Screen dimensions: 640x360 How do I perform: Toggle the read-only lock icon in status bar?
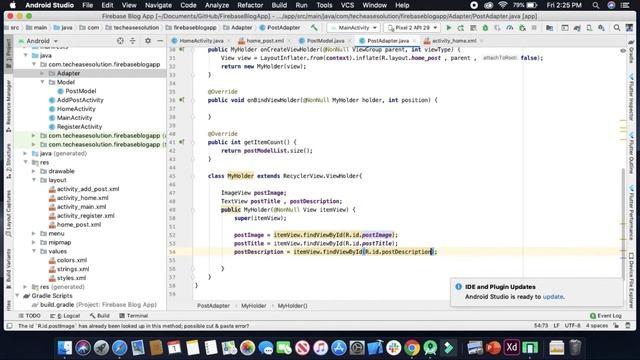pyautogui.click(x=616, y=326)
